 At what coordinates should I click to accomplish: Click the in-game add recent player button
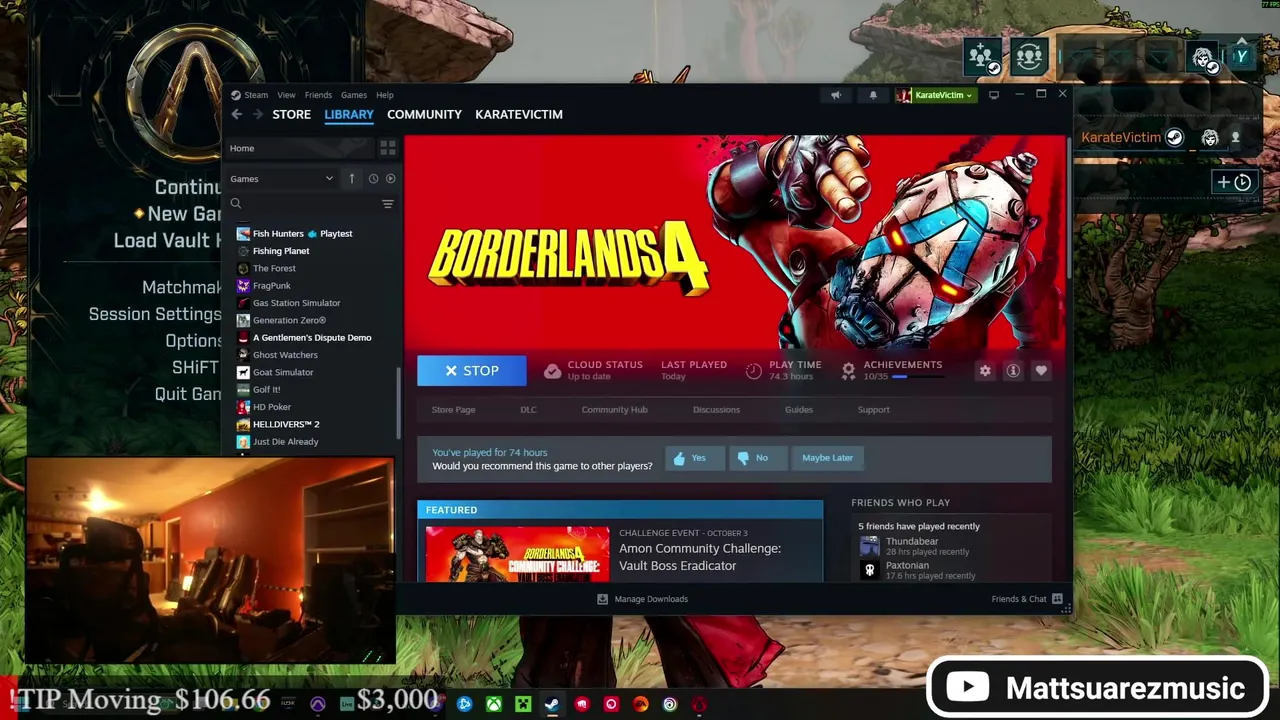tap(1234, 182)
